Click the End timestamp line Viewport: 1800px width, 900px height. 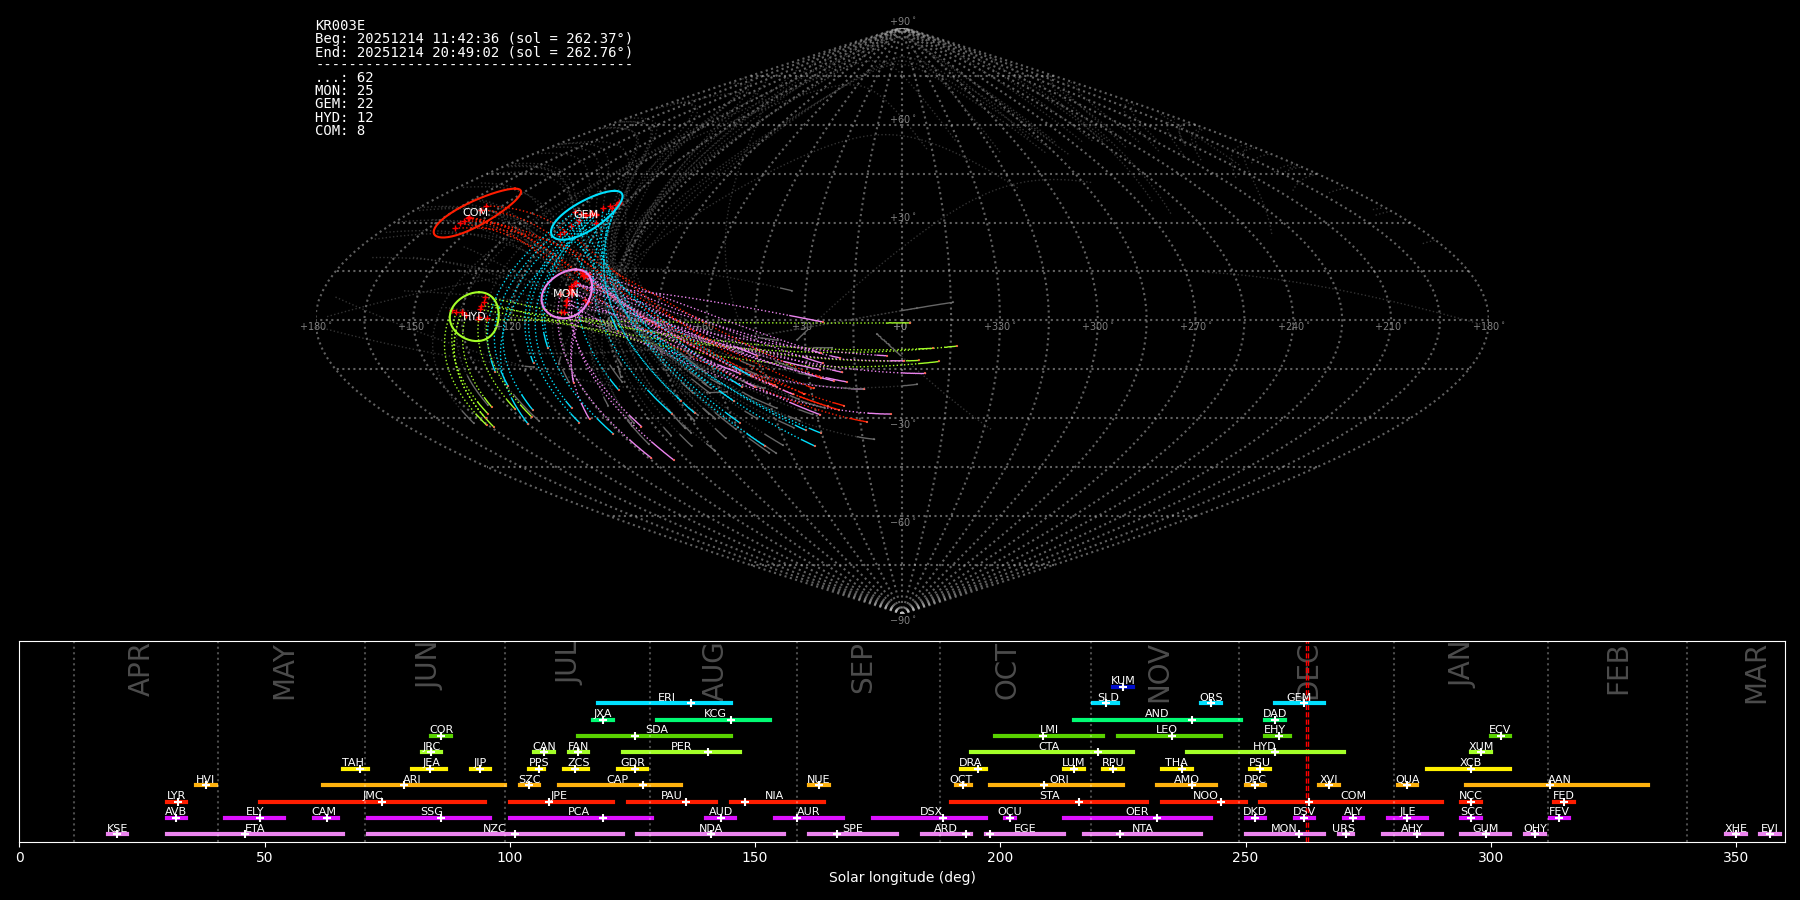tap(474, 52)
